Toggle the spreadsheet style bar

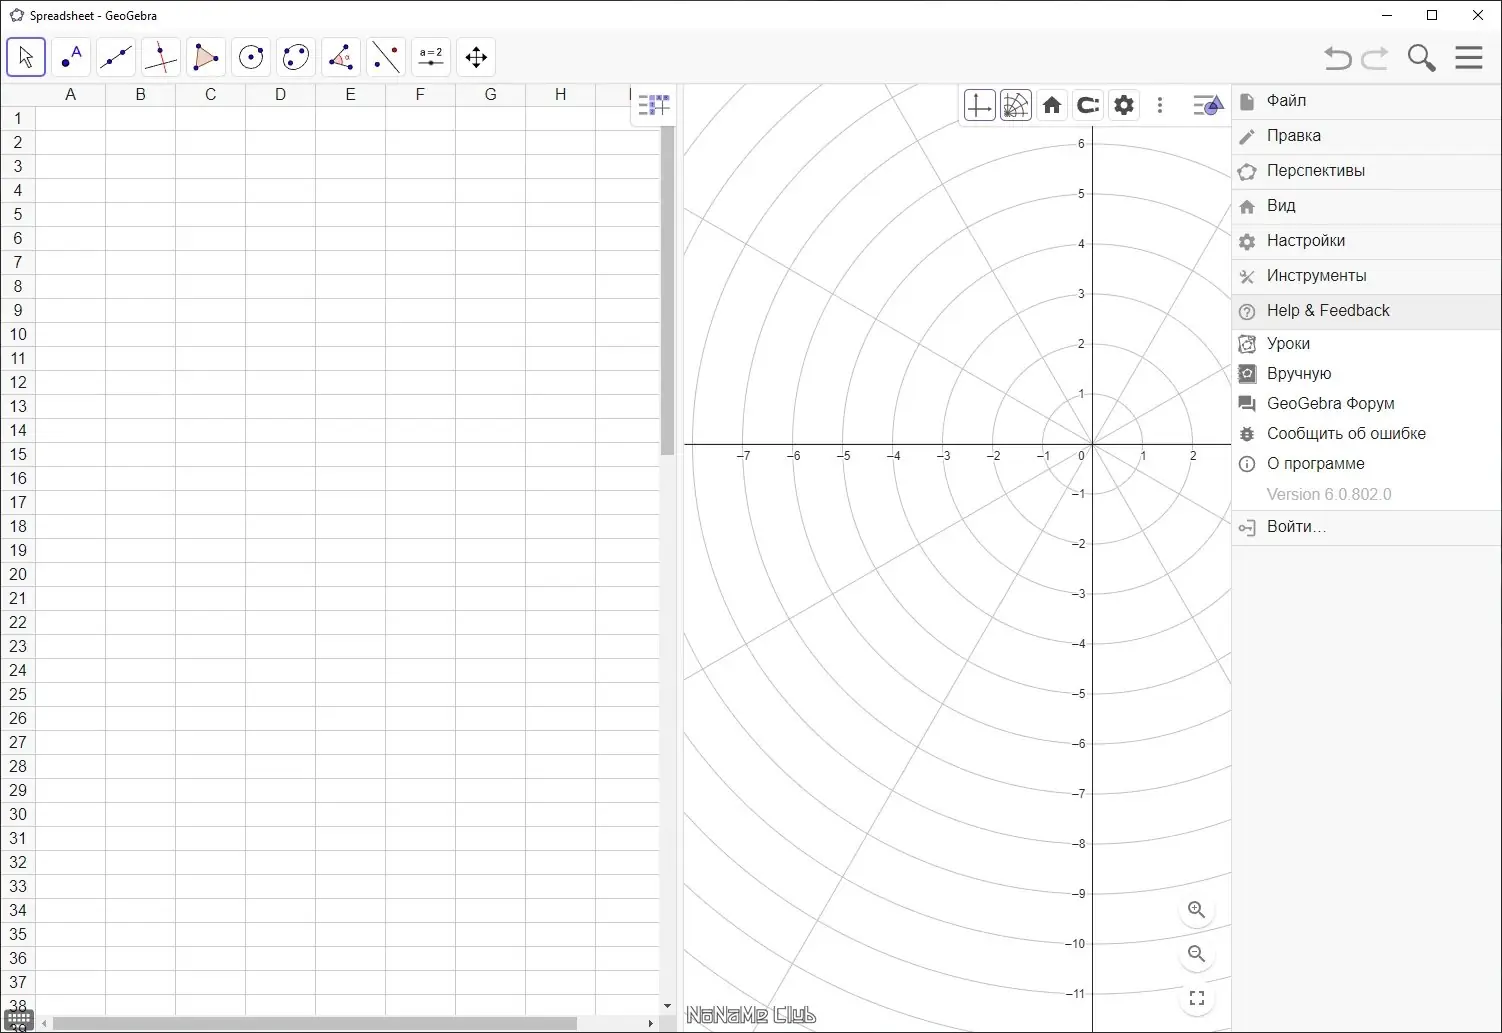coord(654,105)
